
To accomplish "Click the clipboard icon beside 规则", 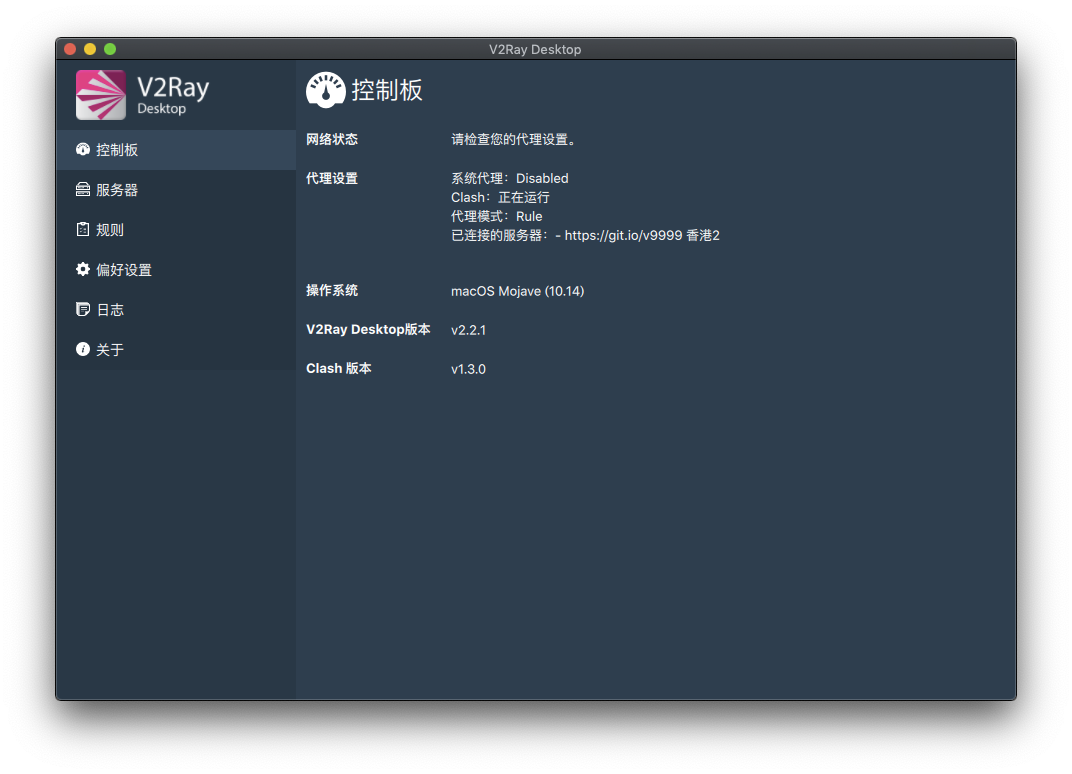I will (x=83, y=230).
